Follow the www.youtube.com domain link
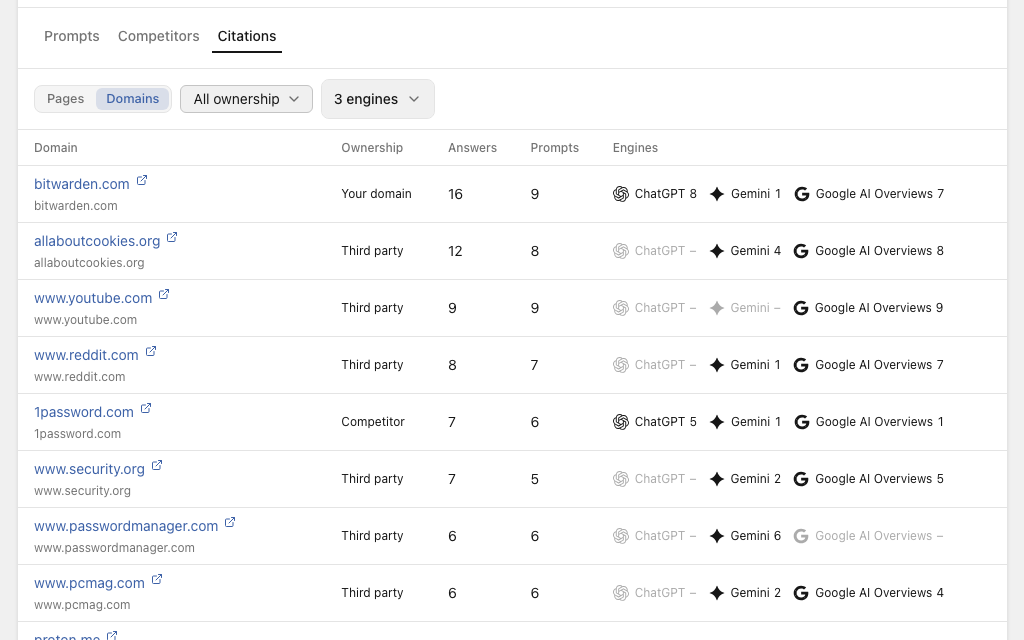The width and height of the screenshot is (1024, 640). point(93,298)
